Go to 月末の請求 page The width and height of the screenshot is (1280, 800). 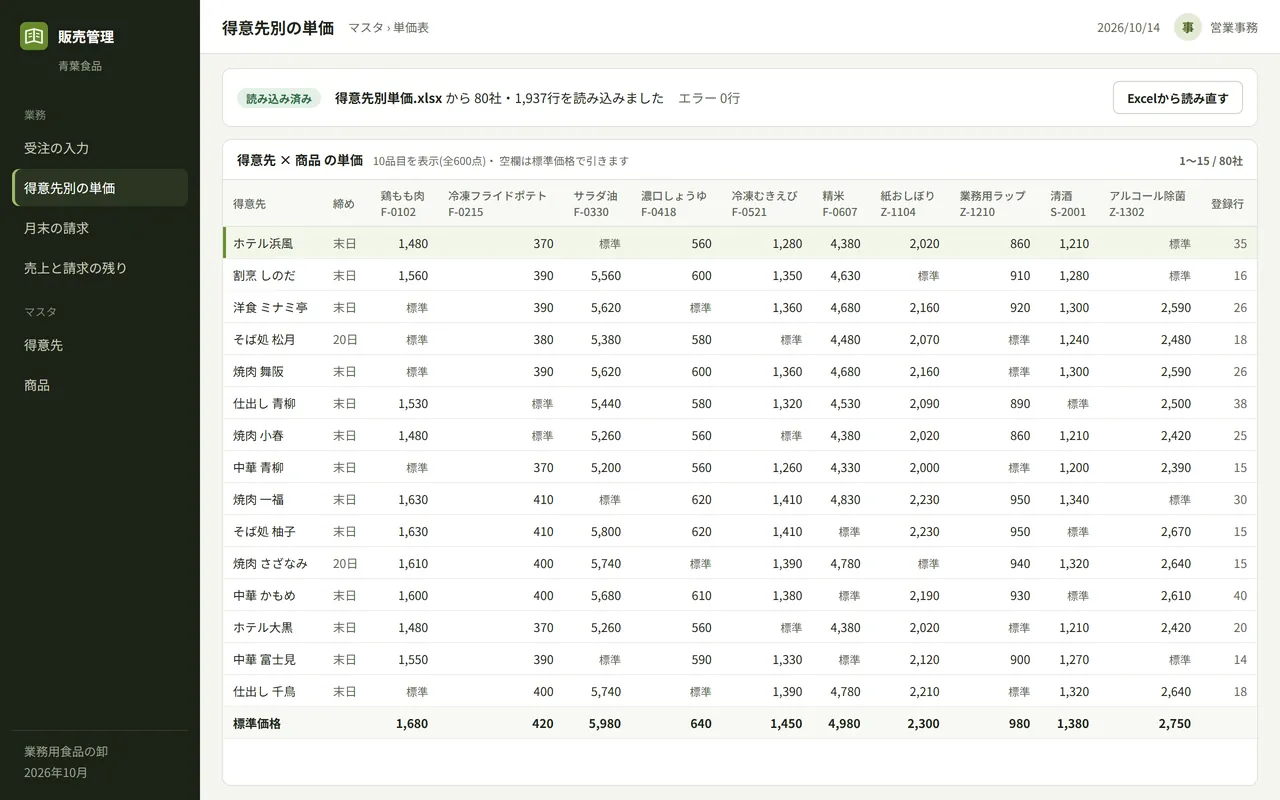[x=100, y=228]
